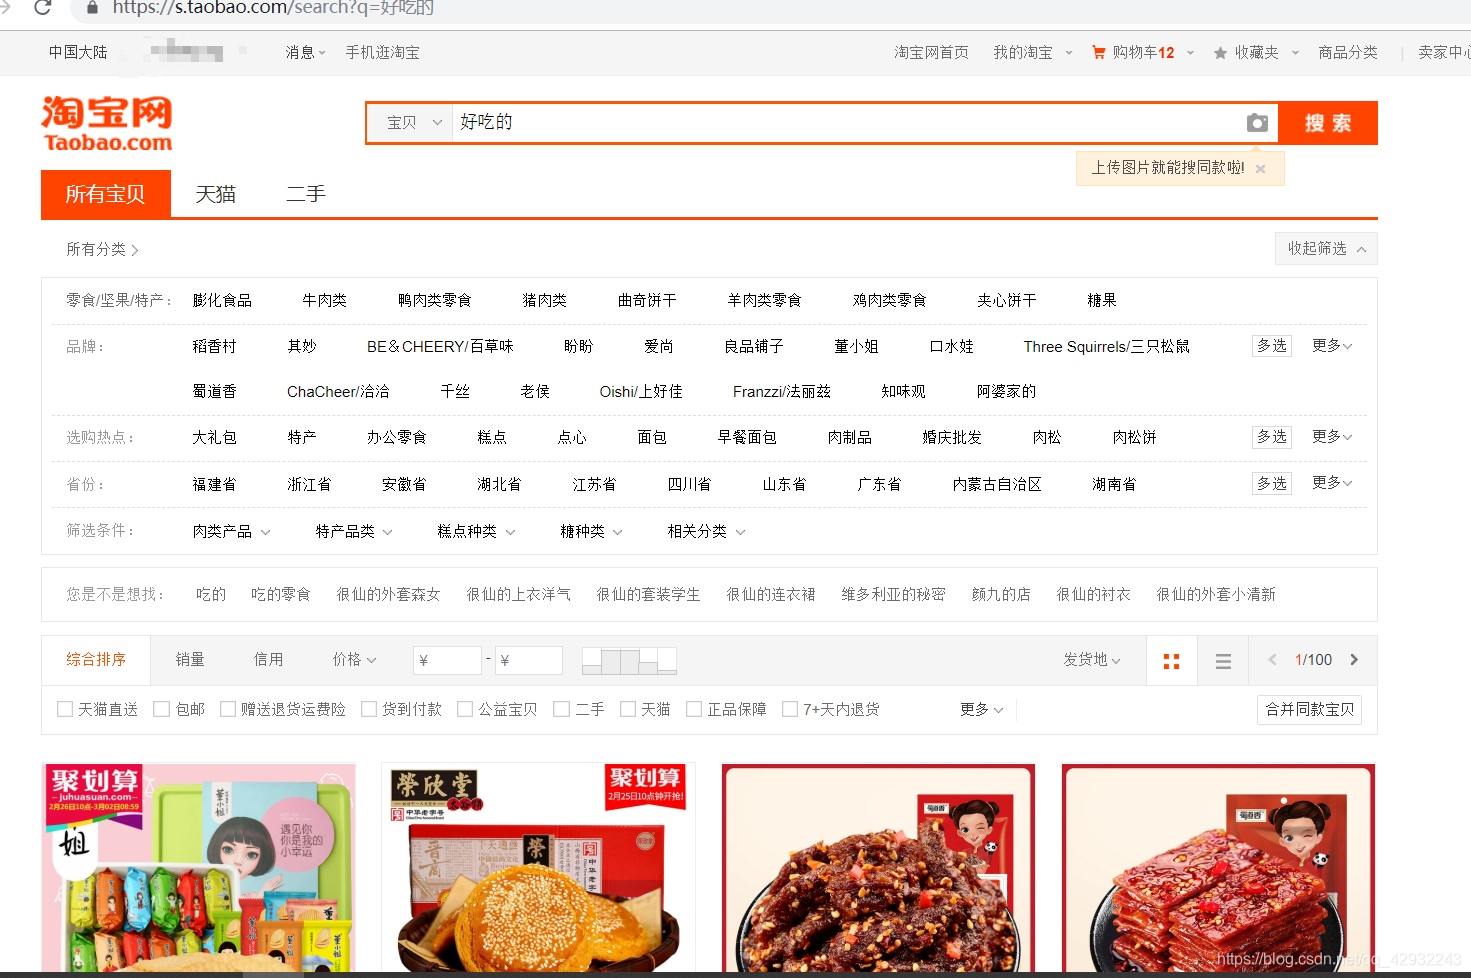This screenshot has height=978, width=1471.
Task: Expand 更多 in the brand row
Action: pyautogui.click(x=1332, y=345)
